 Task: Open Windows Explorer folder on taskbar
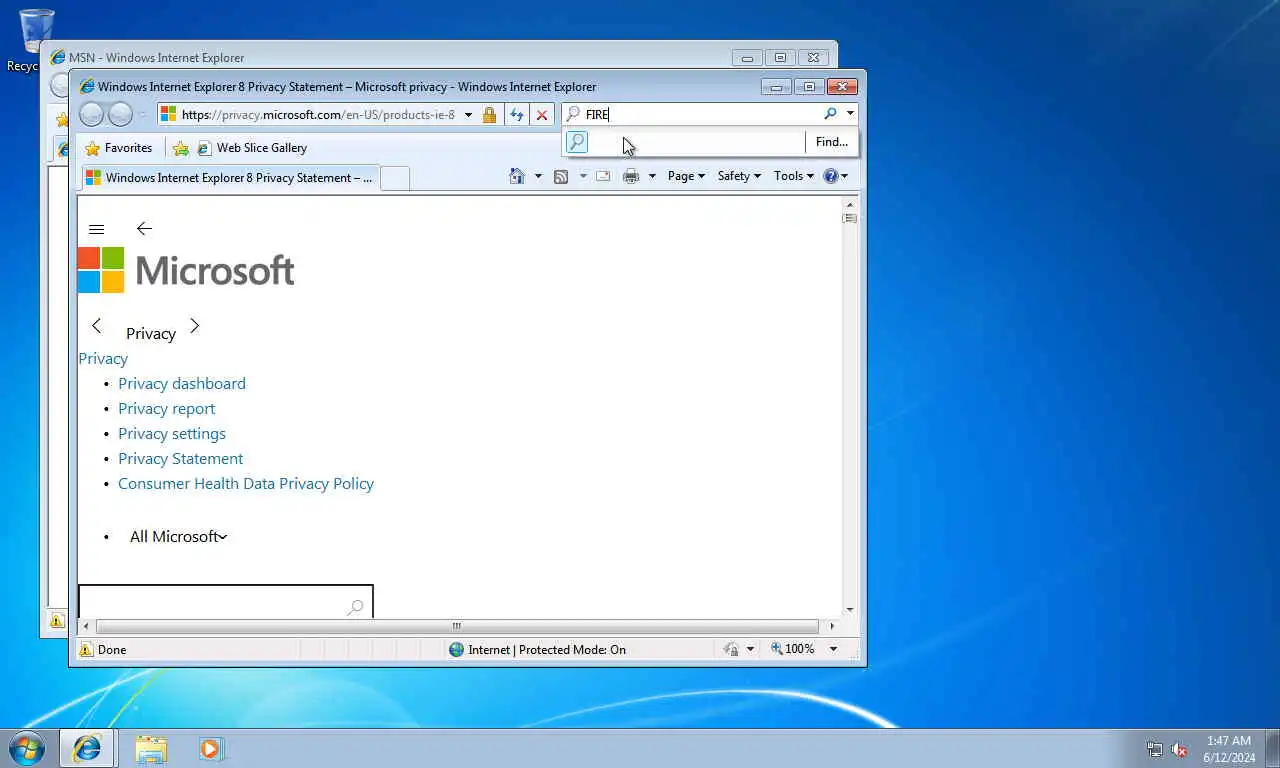[x=151, y=748]
